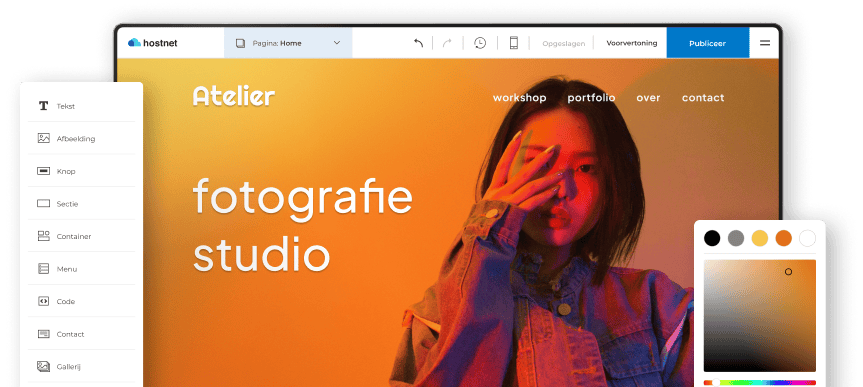Image resolution: width=863 pixels, height=387 pixels.
Task: Pick the black color swatch
Action: pos(712,238)
